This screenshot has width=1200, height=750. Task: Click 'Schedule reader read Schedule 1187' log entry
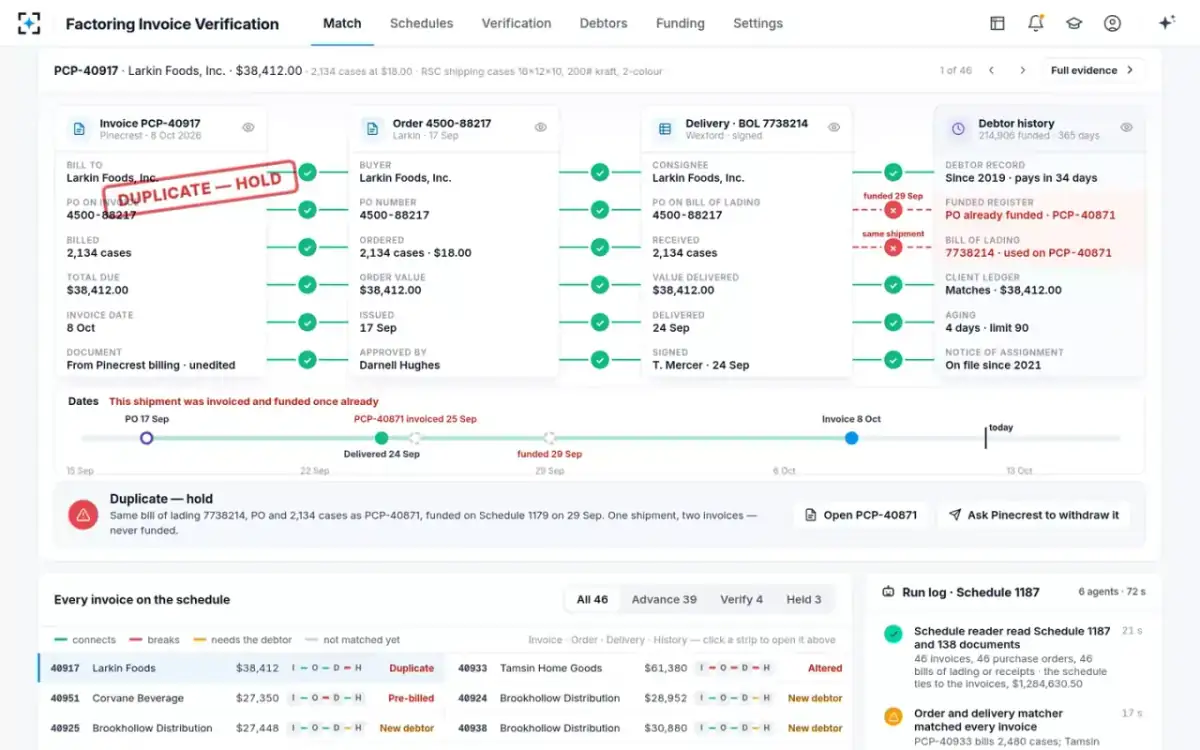tap(1012, 638)
